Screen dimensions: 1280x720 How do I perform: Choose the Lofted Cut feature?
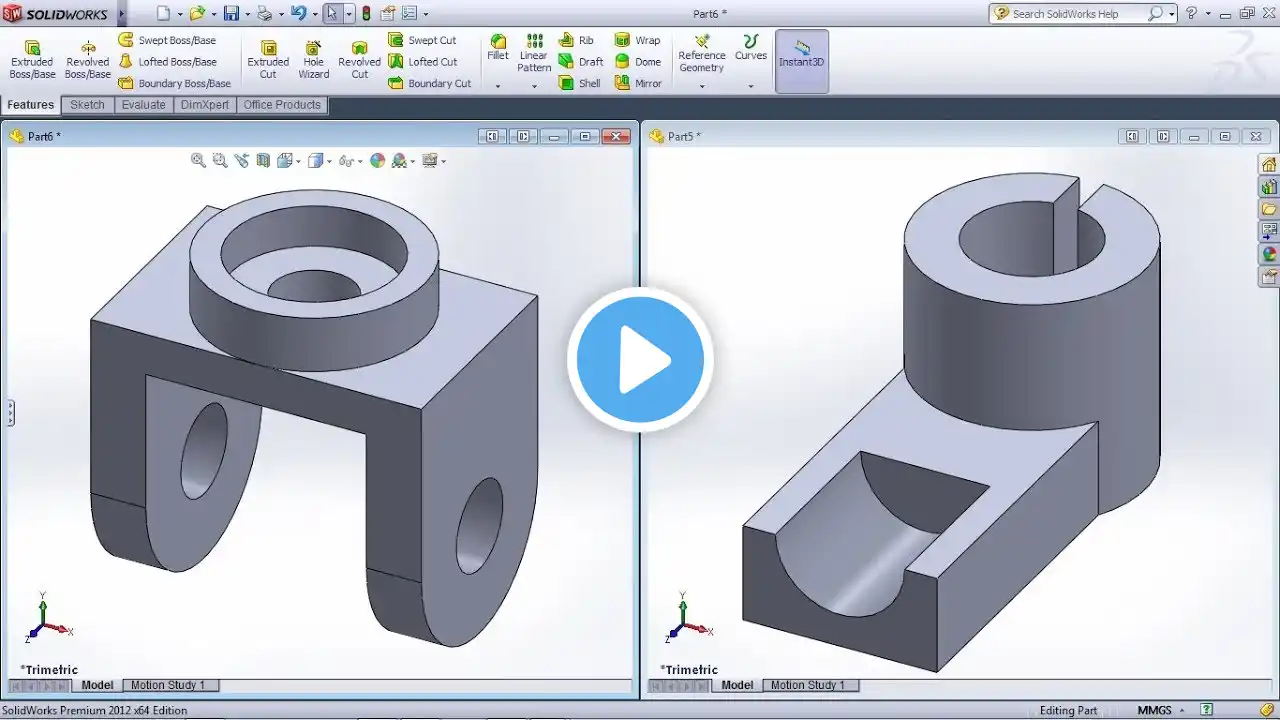pos(423,62)
